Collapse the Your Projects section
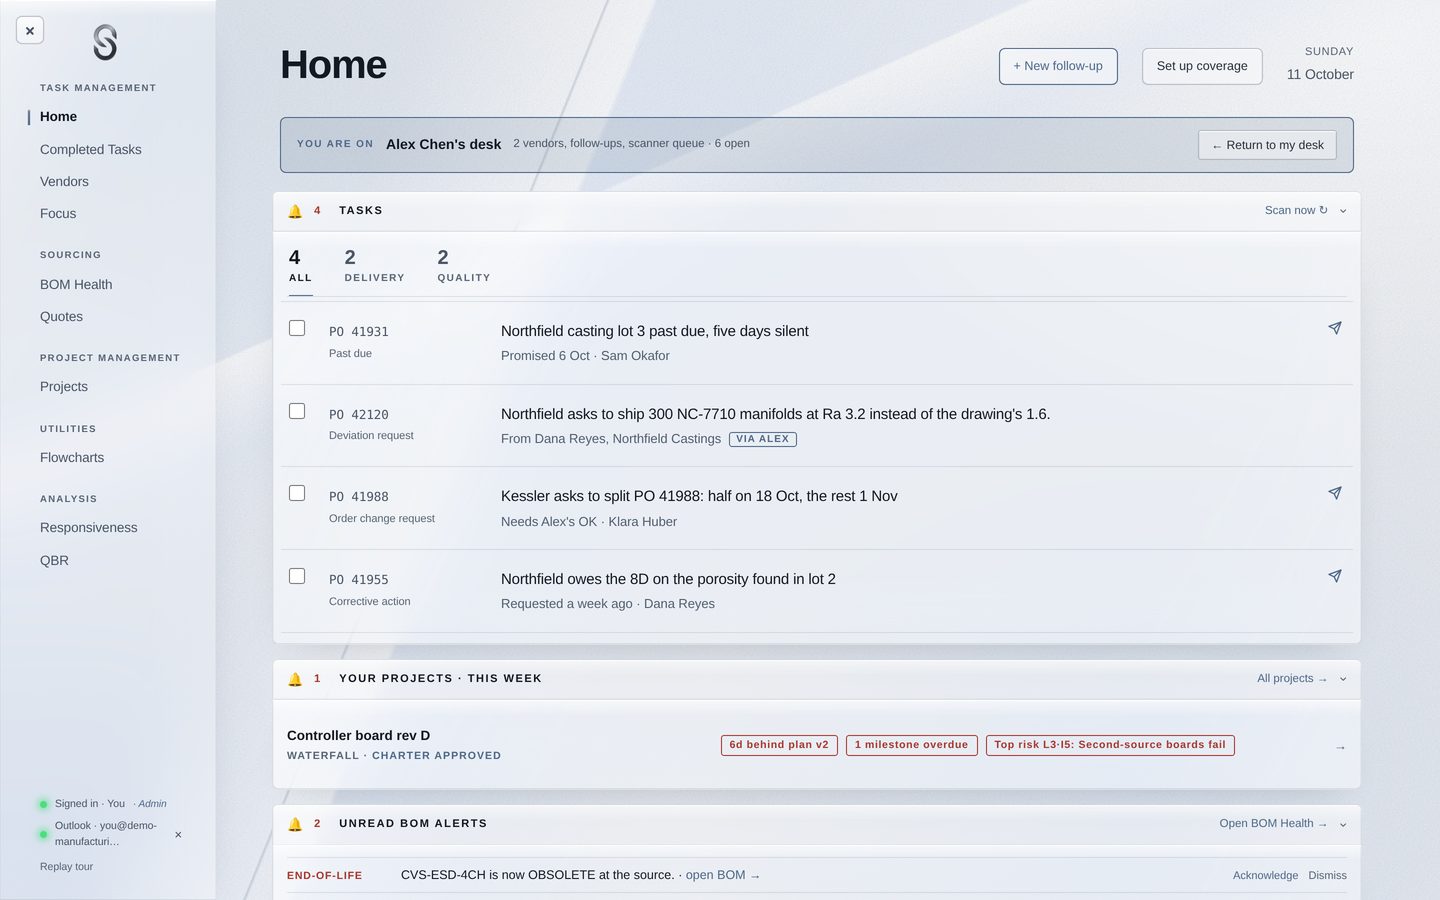The width and height of the screenshot is (1440, 900). 1343,679
